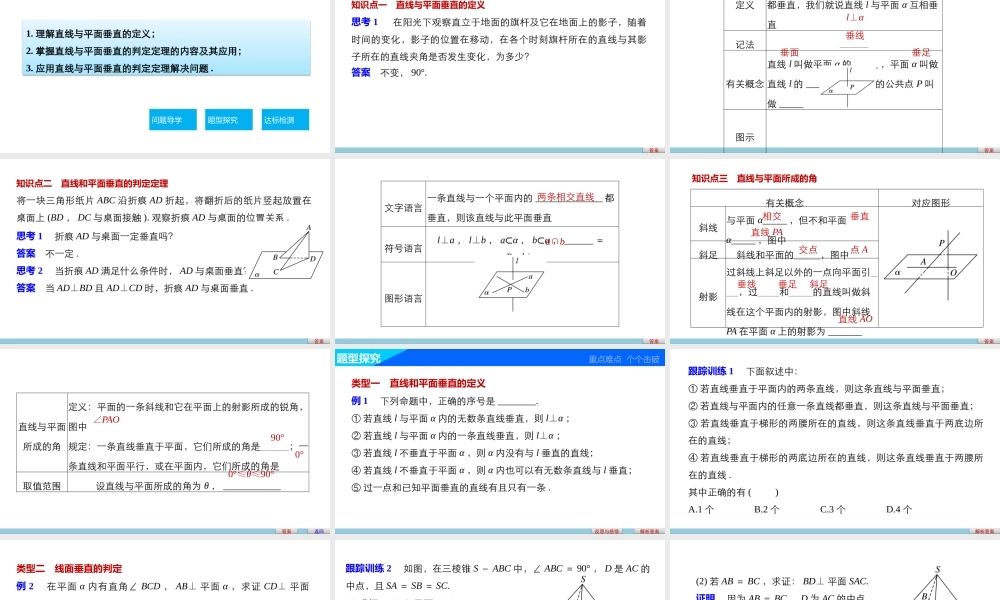Click the 类型一 直线和平面垂直的定义 heading
The height and width of the screenshot is (600, 1000).
tap(418, 383)
